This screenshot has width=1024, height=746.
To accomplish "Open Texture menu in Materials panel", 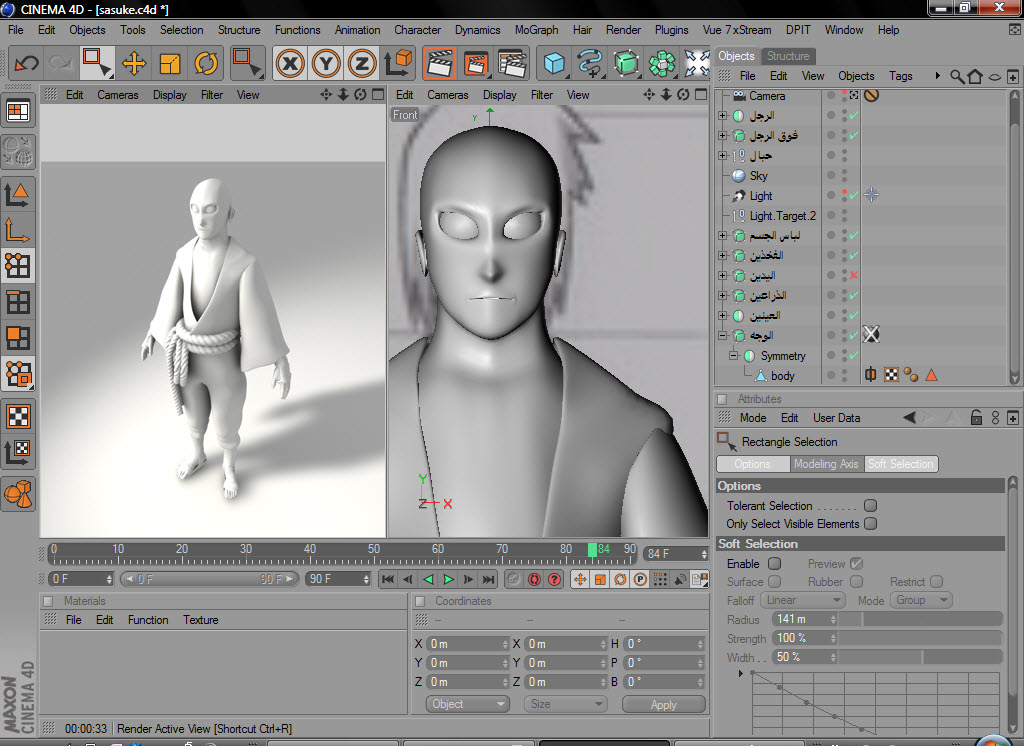I will (200, 620).
